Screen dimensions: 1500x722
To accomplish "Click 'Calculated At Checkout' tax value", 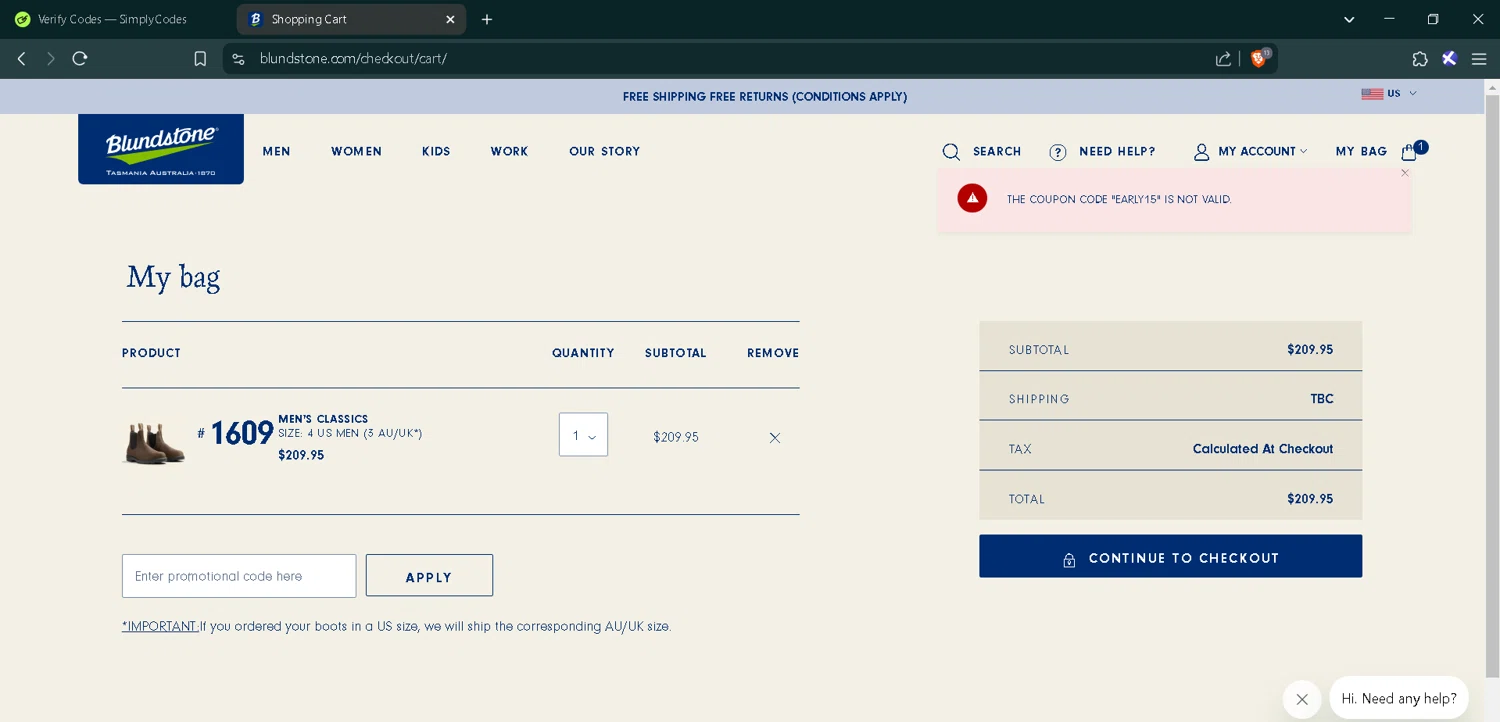I will click(1263, 449).
